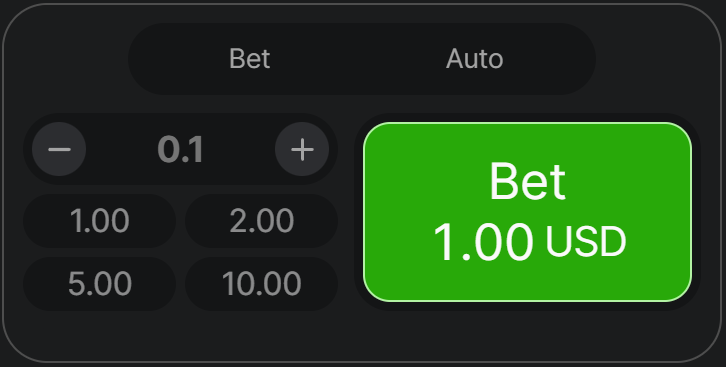Set bet amount to 10.00

click(262, 284)
